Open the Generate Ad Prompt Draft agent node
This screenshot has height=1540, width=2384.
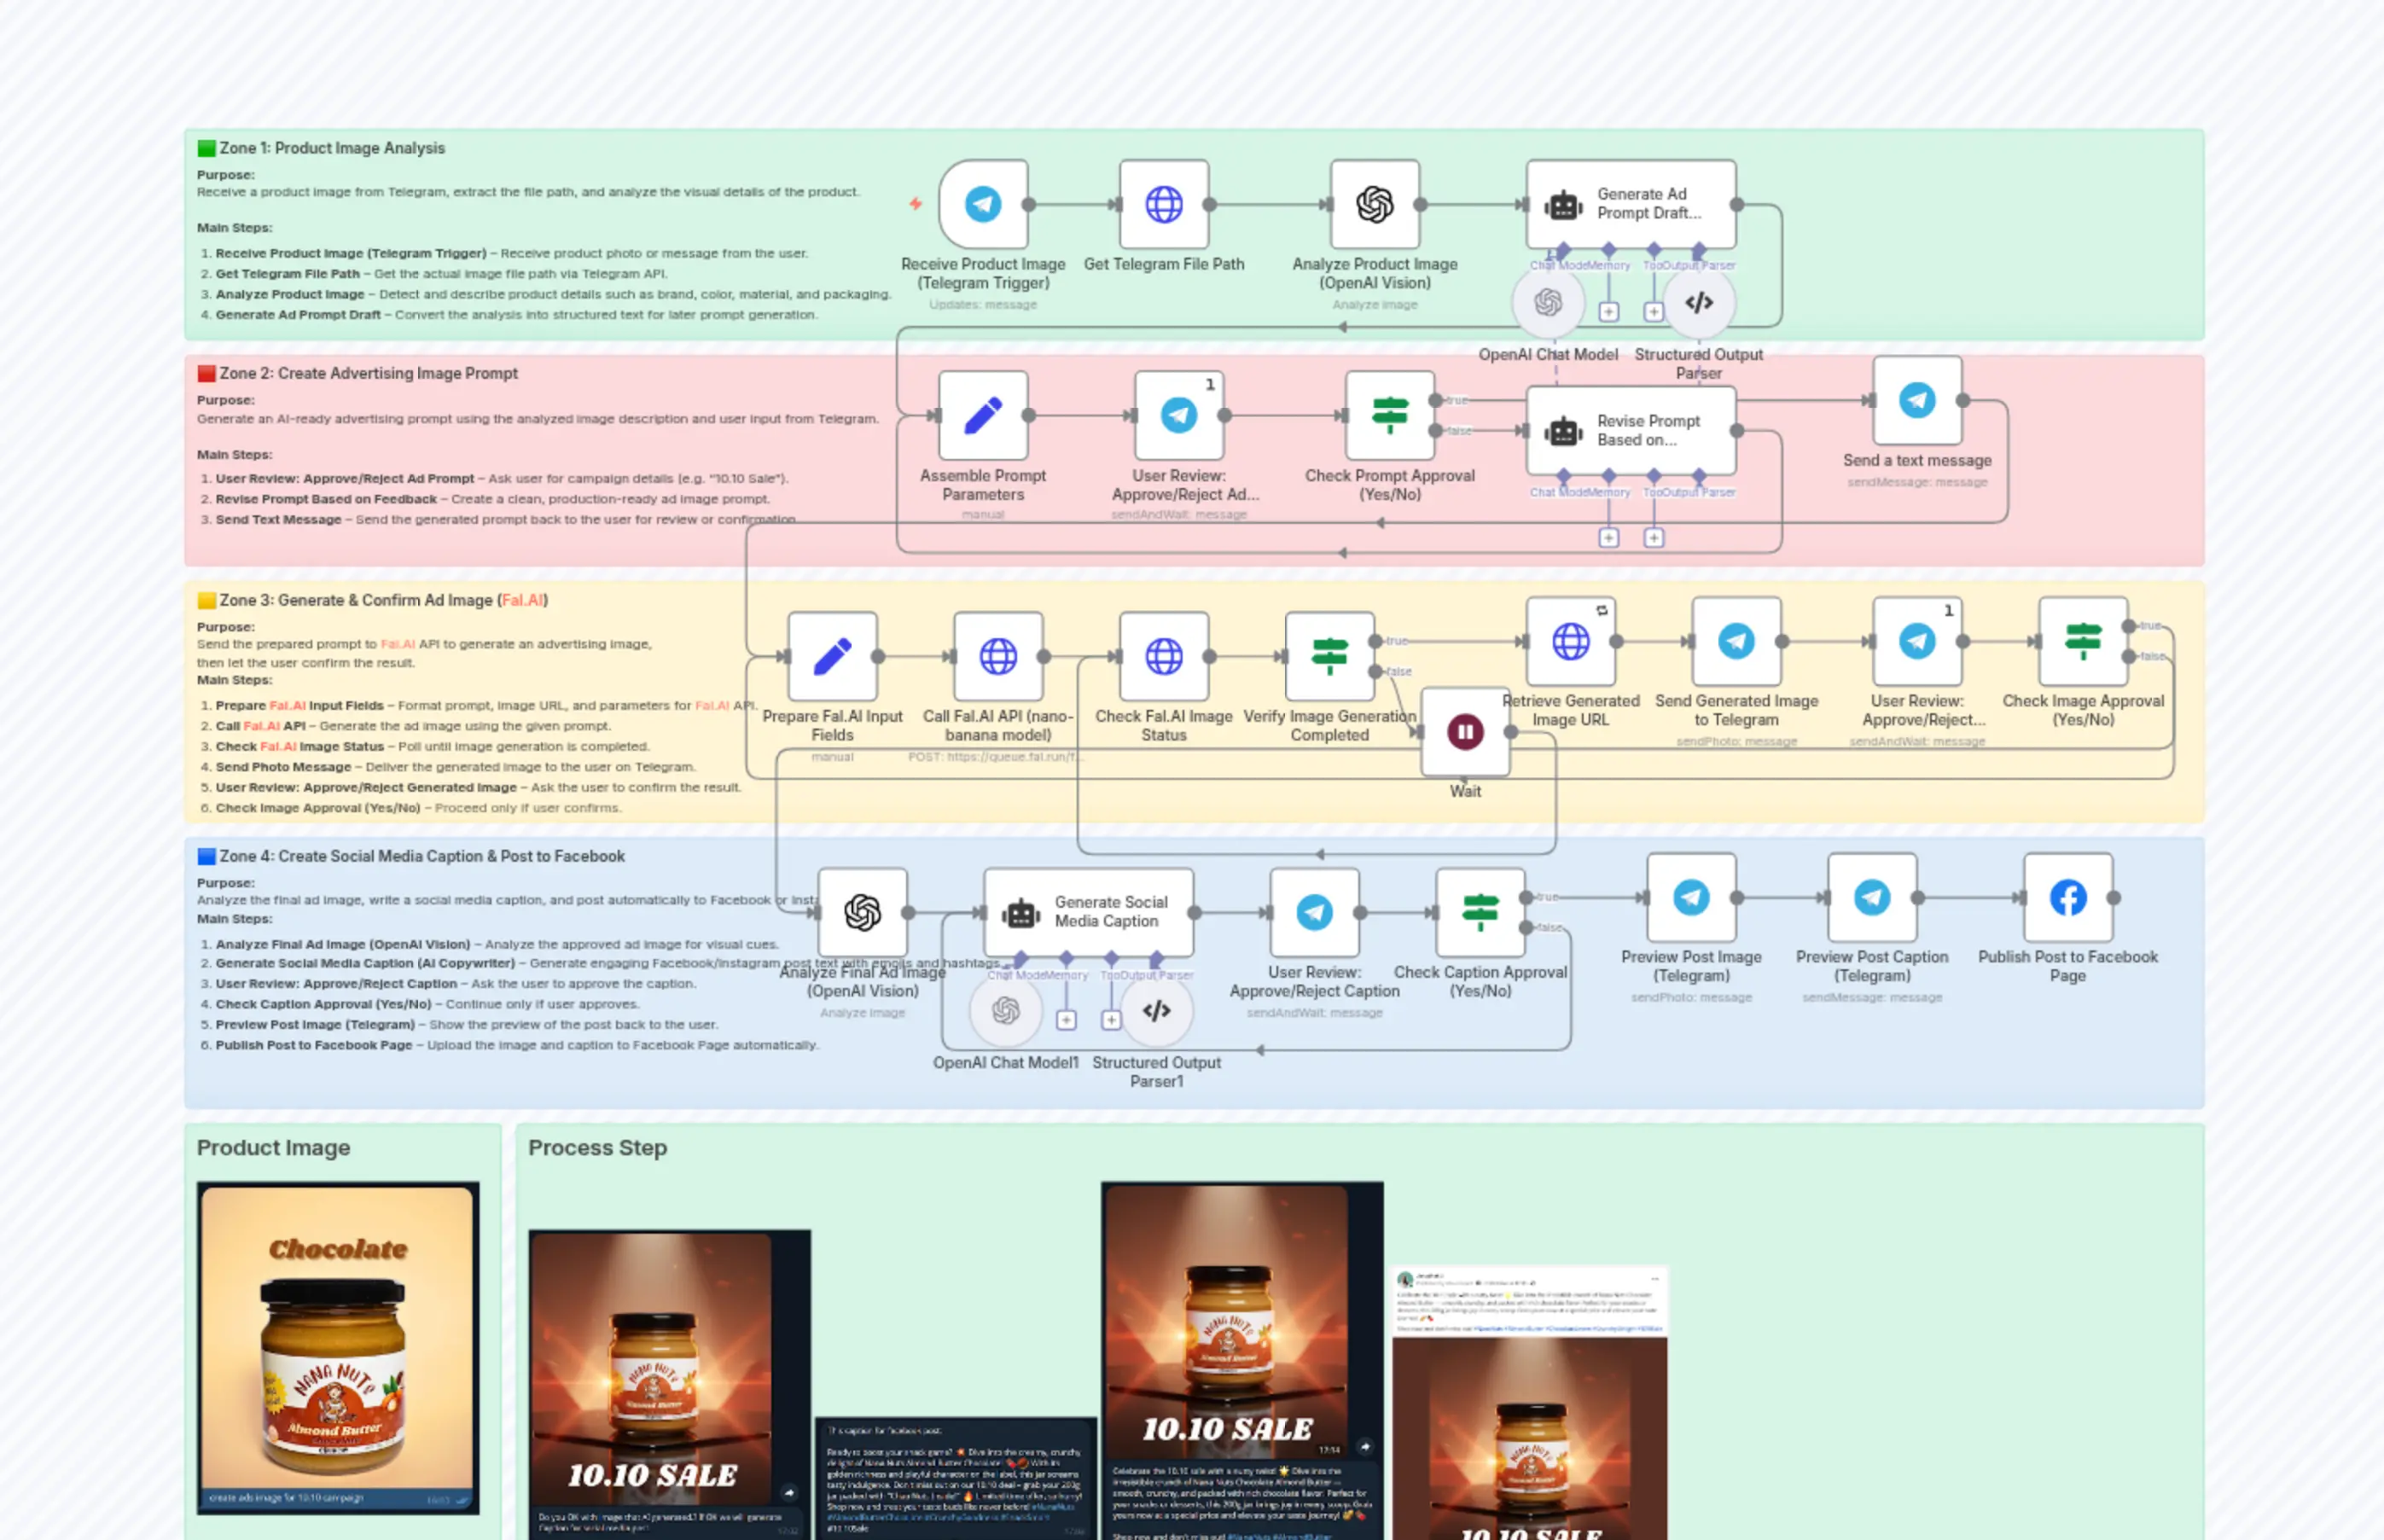point(1630,203)
